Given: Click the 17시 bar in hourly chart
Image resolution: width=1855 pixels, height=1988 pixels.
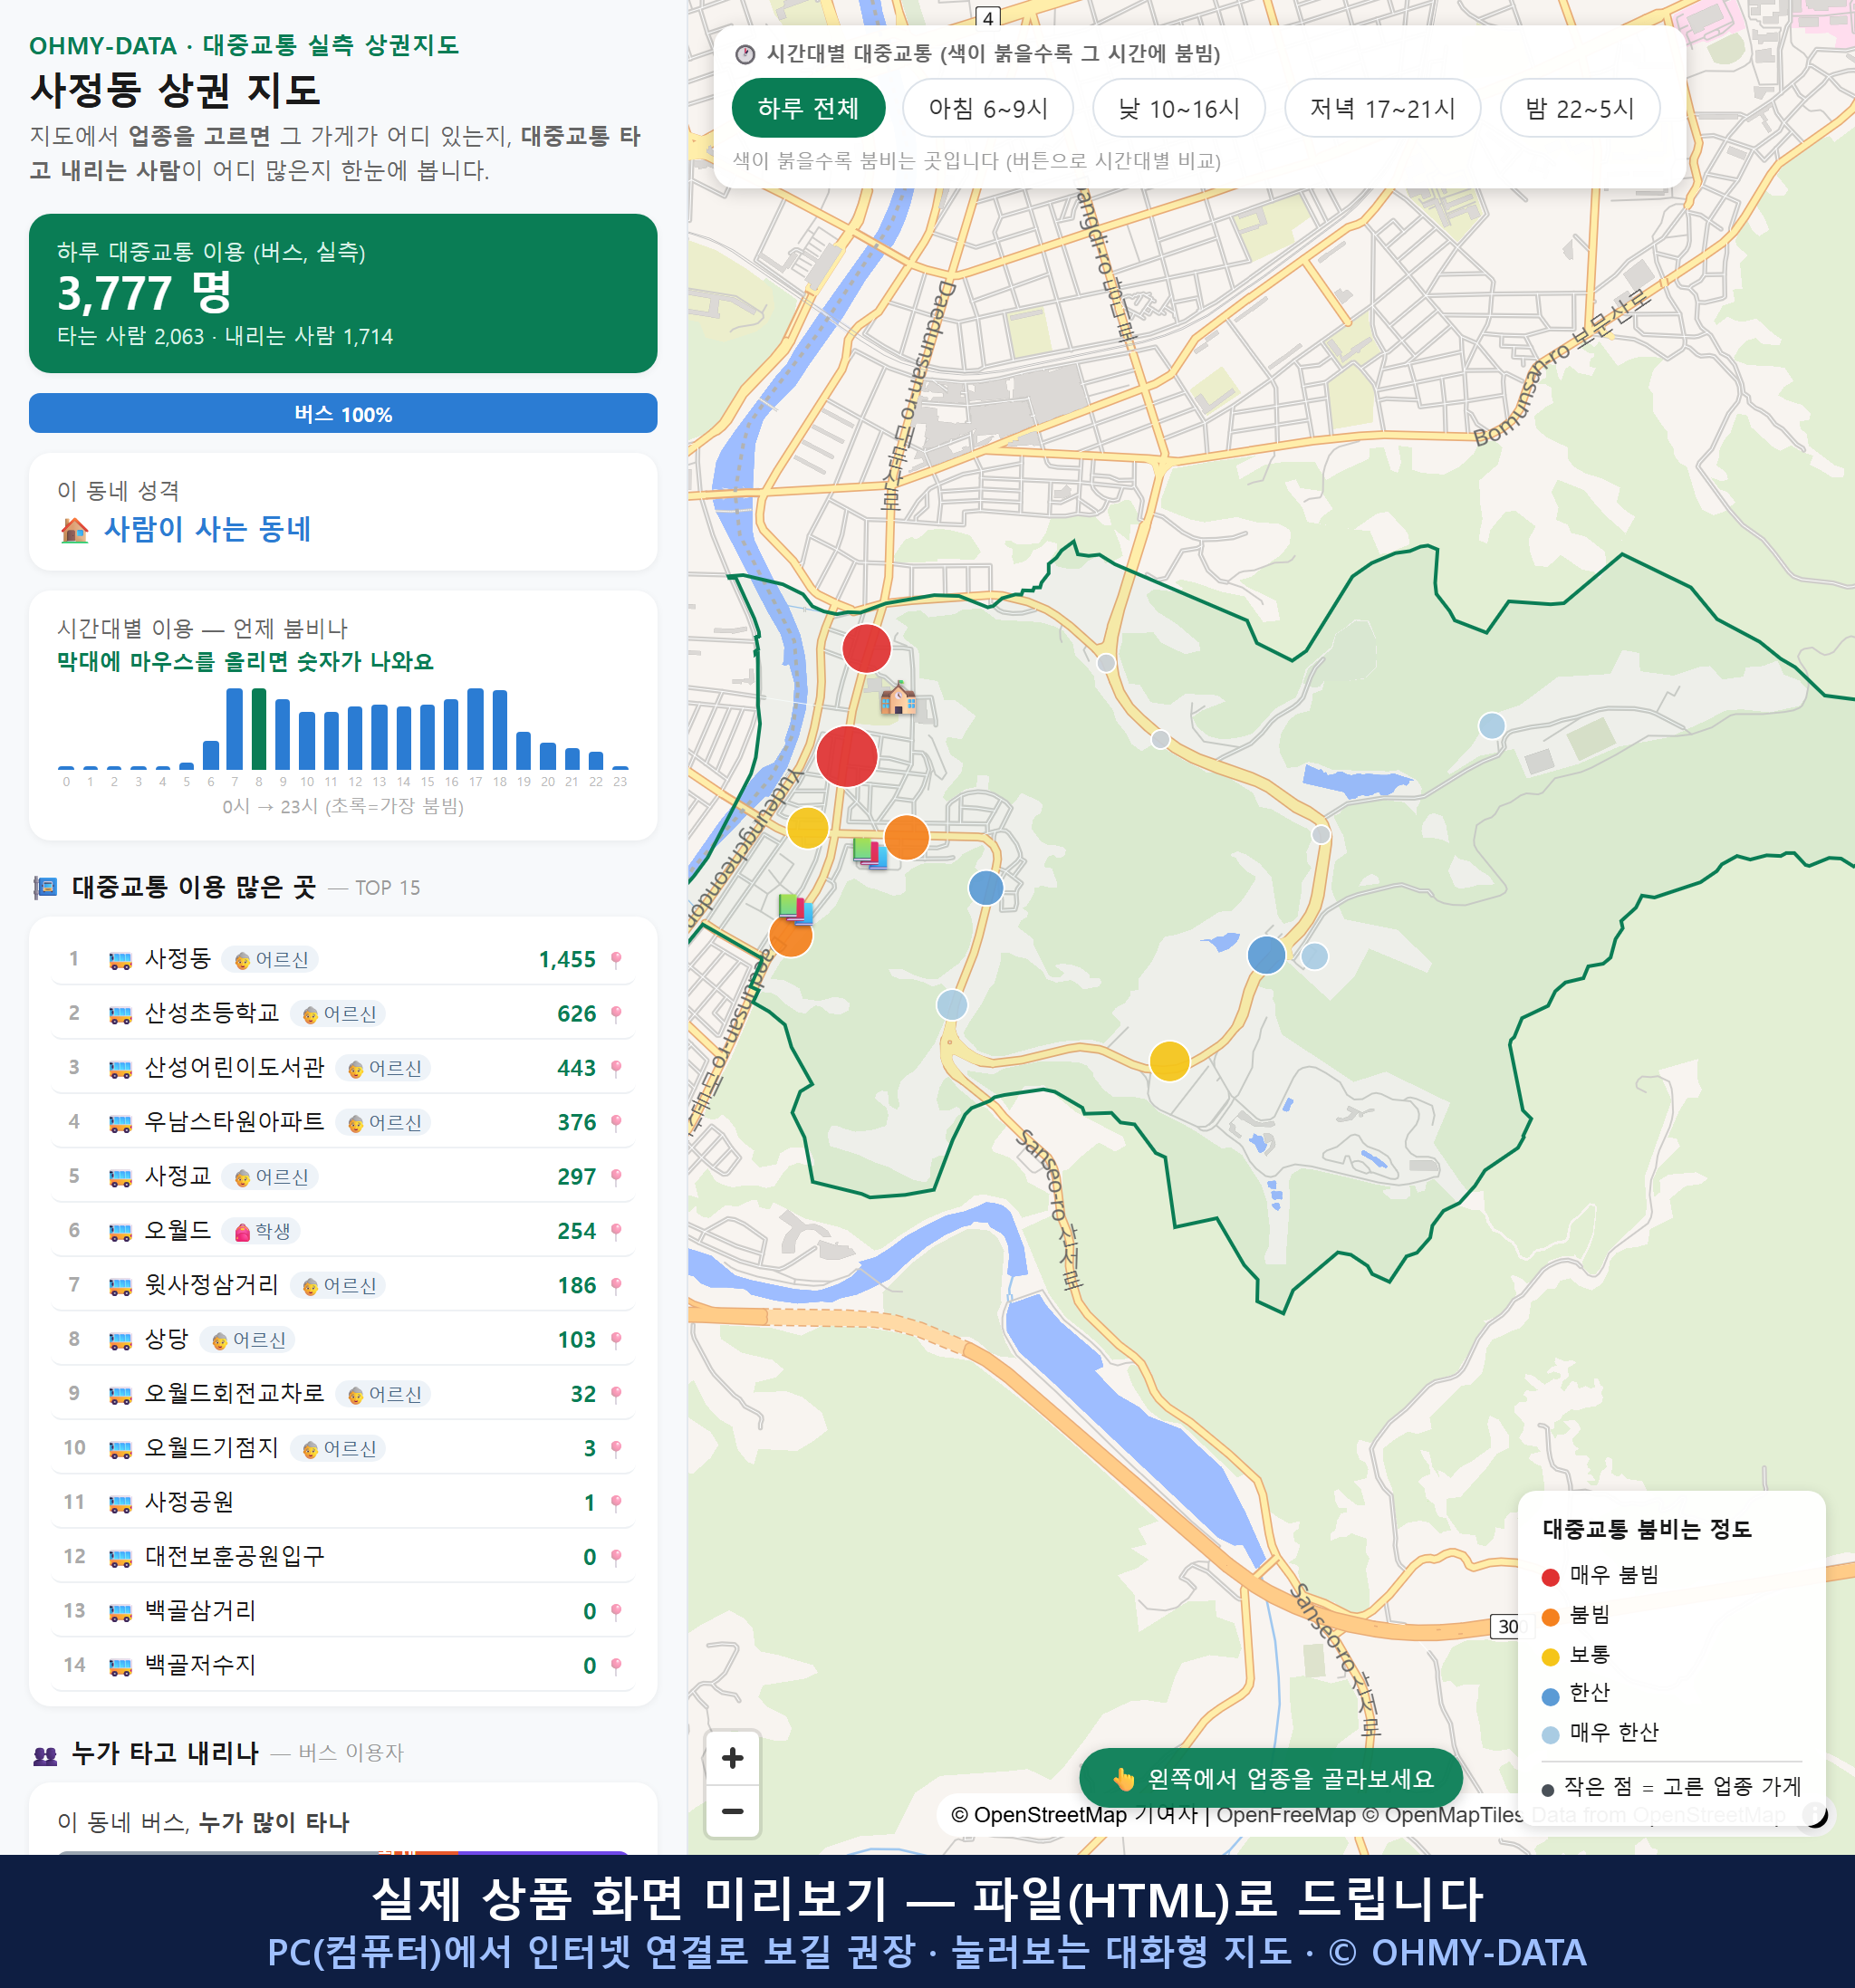Looking at the screenshot, I should (476, 728).
